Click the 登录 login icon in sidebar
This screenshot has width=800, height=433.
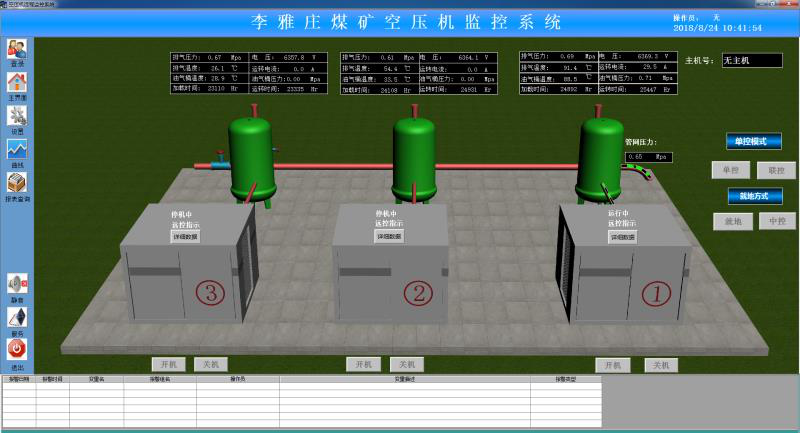pos(17,50)
